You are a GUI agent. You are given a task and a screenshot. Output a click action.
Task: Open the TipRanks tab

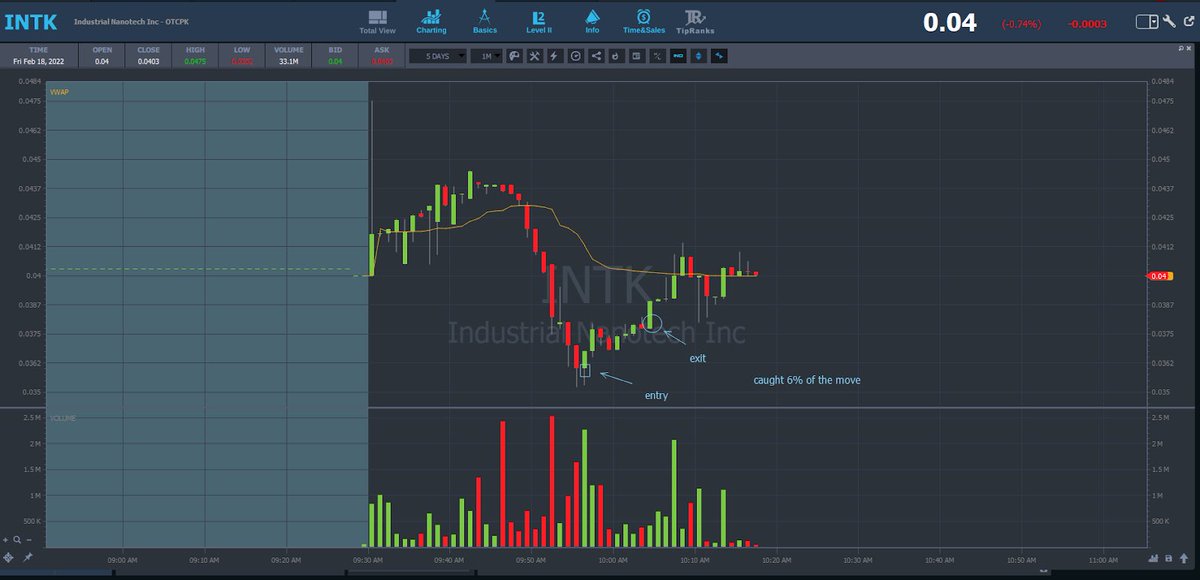click(x=695, y=22)
